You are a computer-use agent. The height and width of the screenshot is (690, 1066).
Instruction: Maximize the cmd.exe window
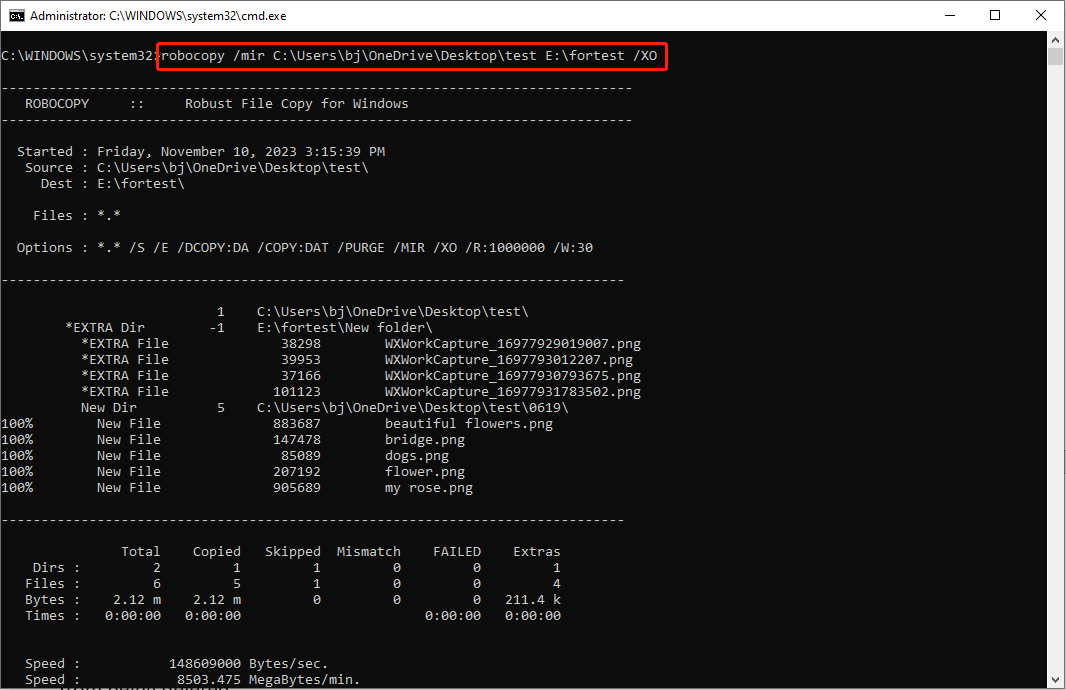click(995, 16)
